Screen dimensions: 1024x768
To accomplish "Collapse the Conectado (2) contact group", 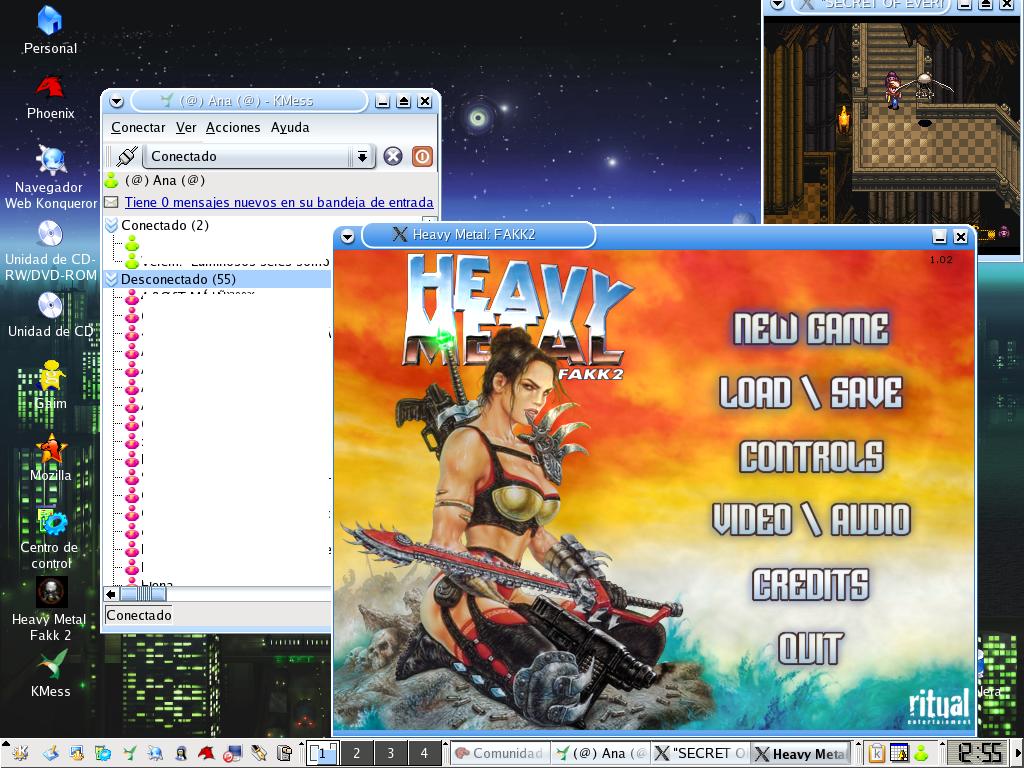I will (x=112, y=225).
